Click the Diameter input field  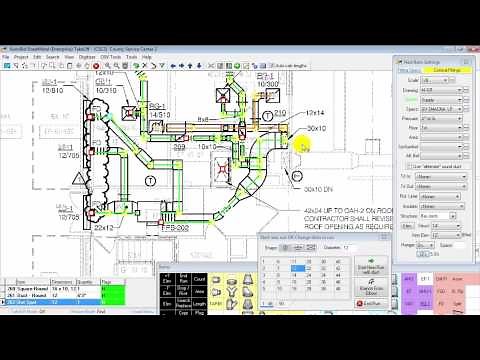[349, 248]
